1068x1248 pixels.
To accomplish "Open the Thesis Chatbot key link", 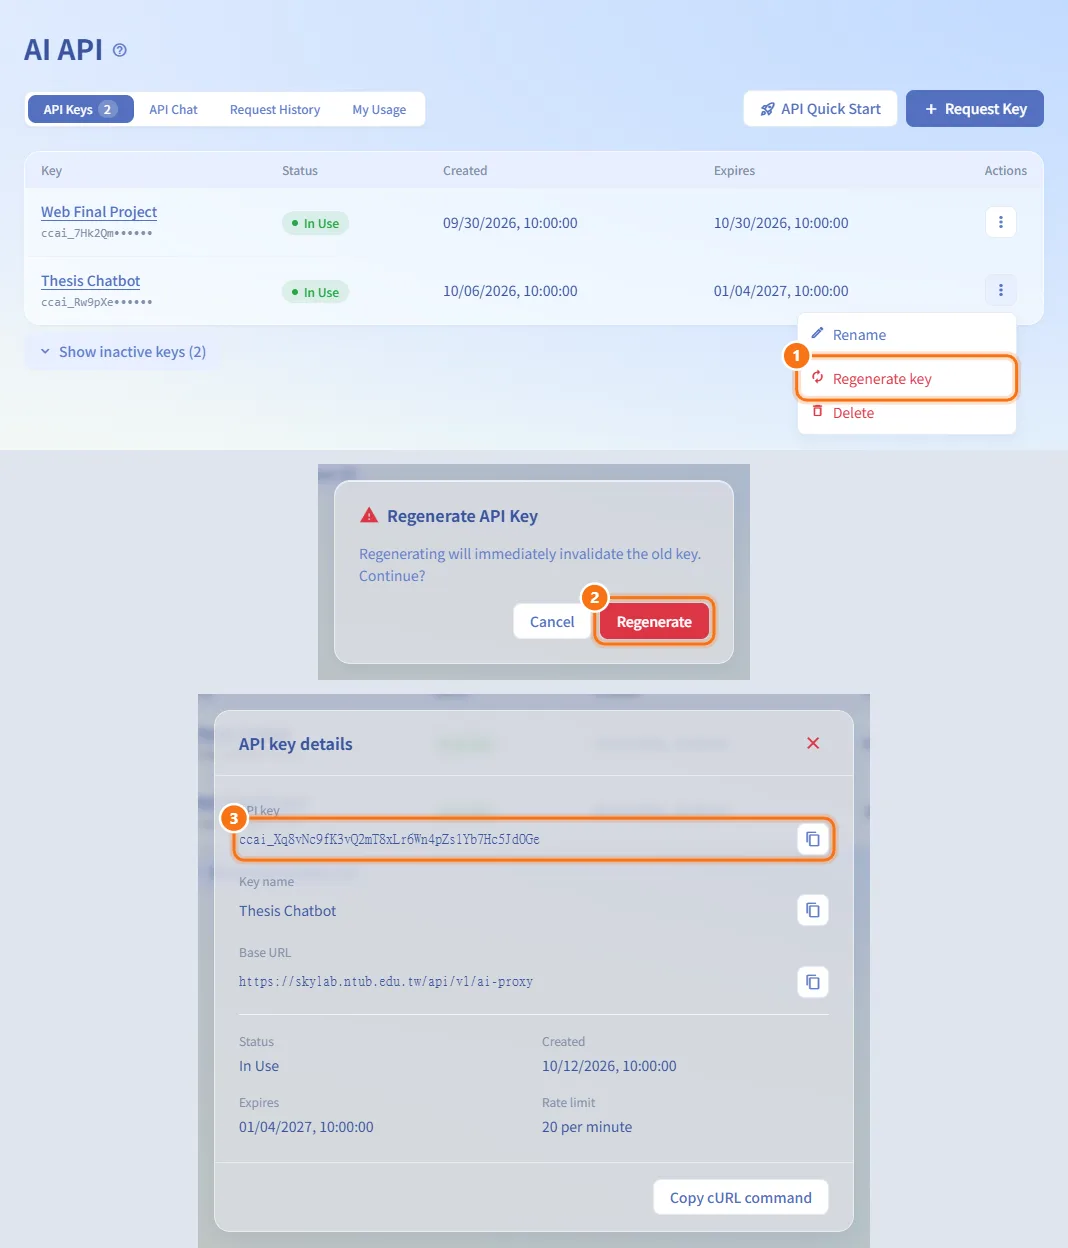I will point(90,281).
